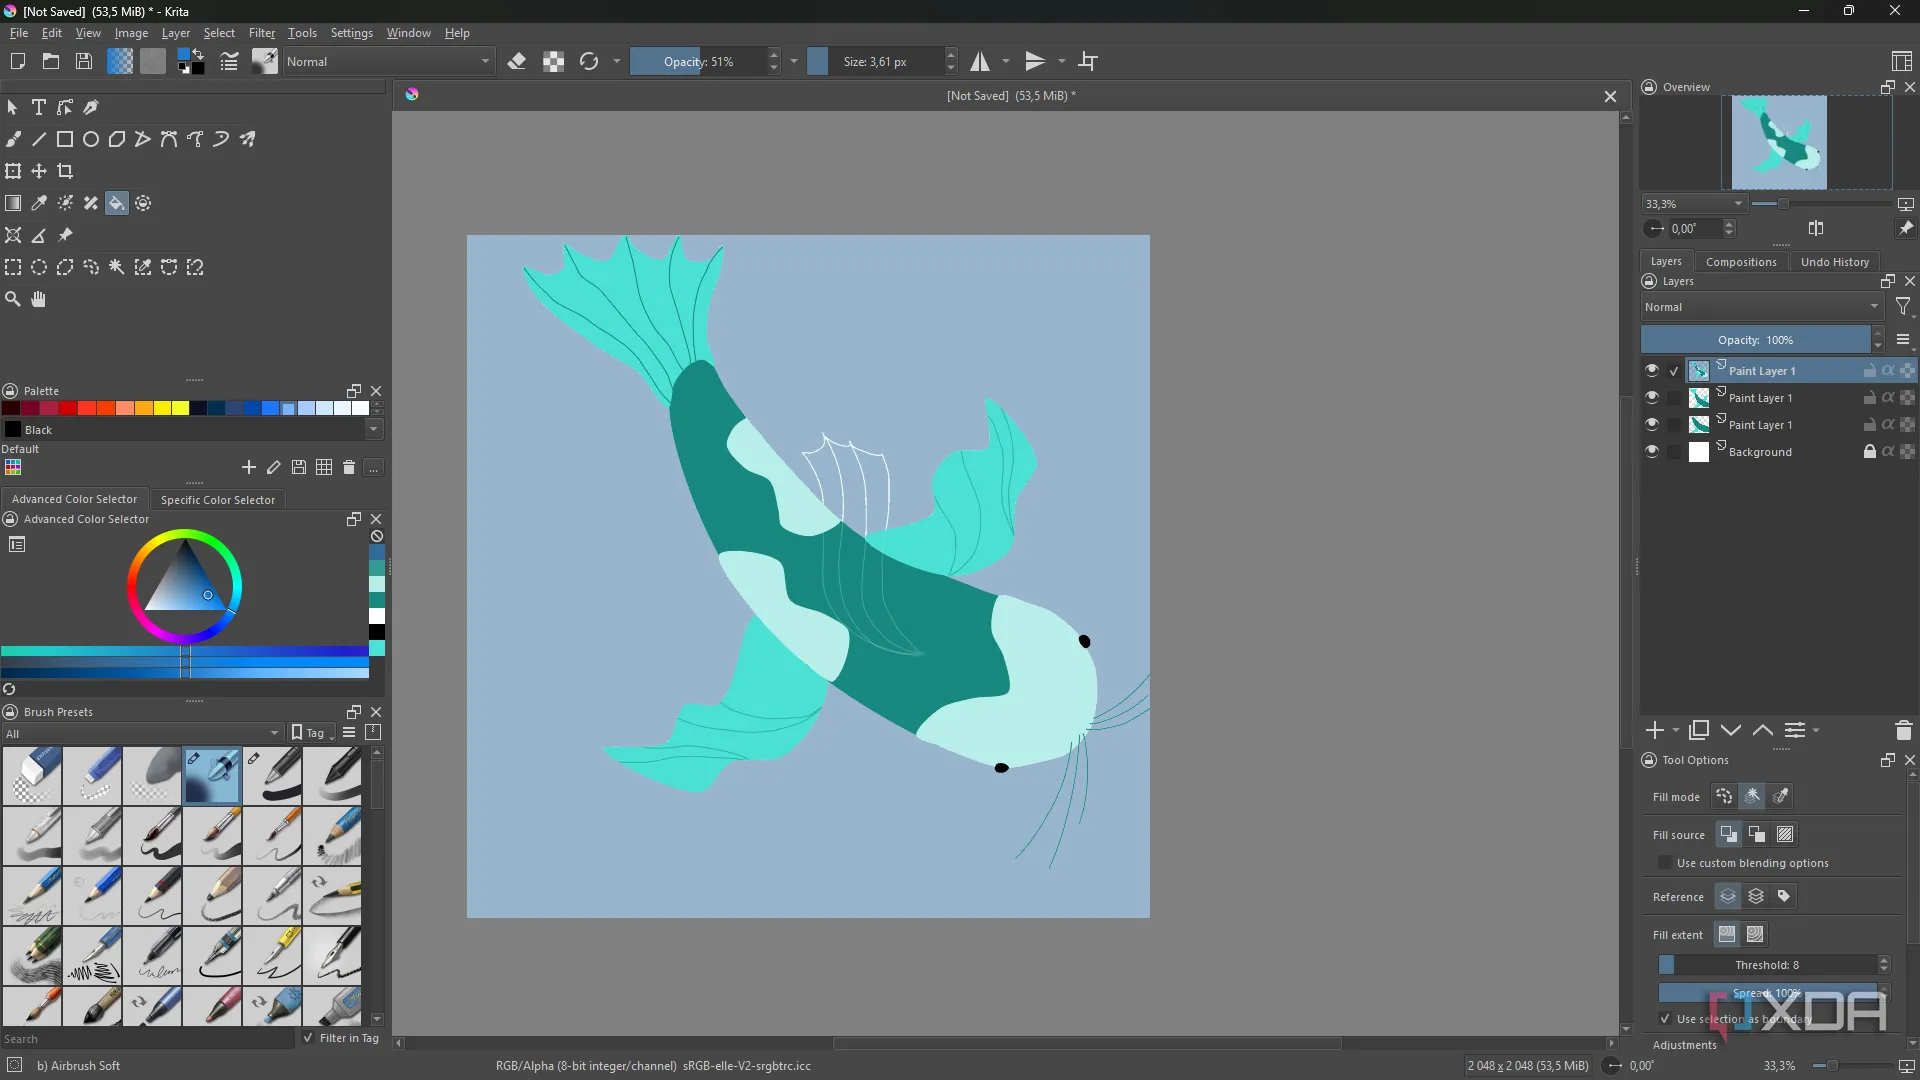Activate the Freehand Brush tool

[14, 139]
